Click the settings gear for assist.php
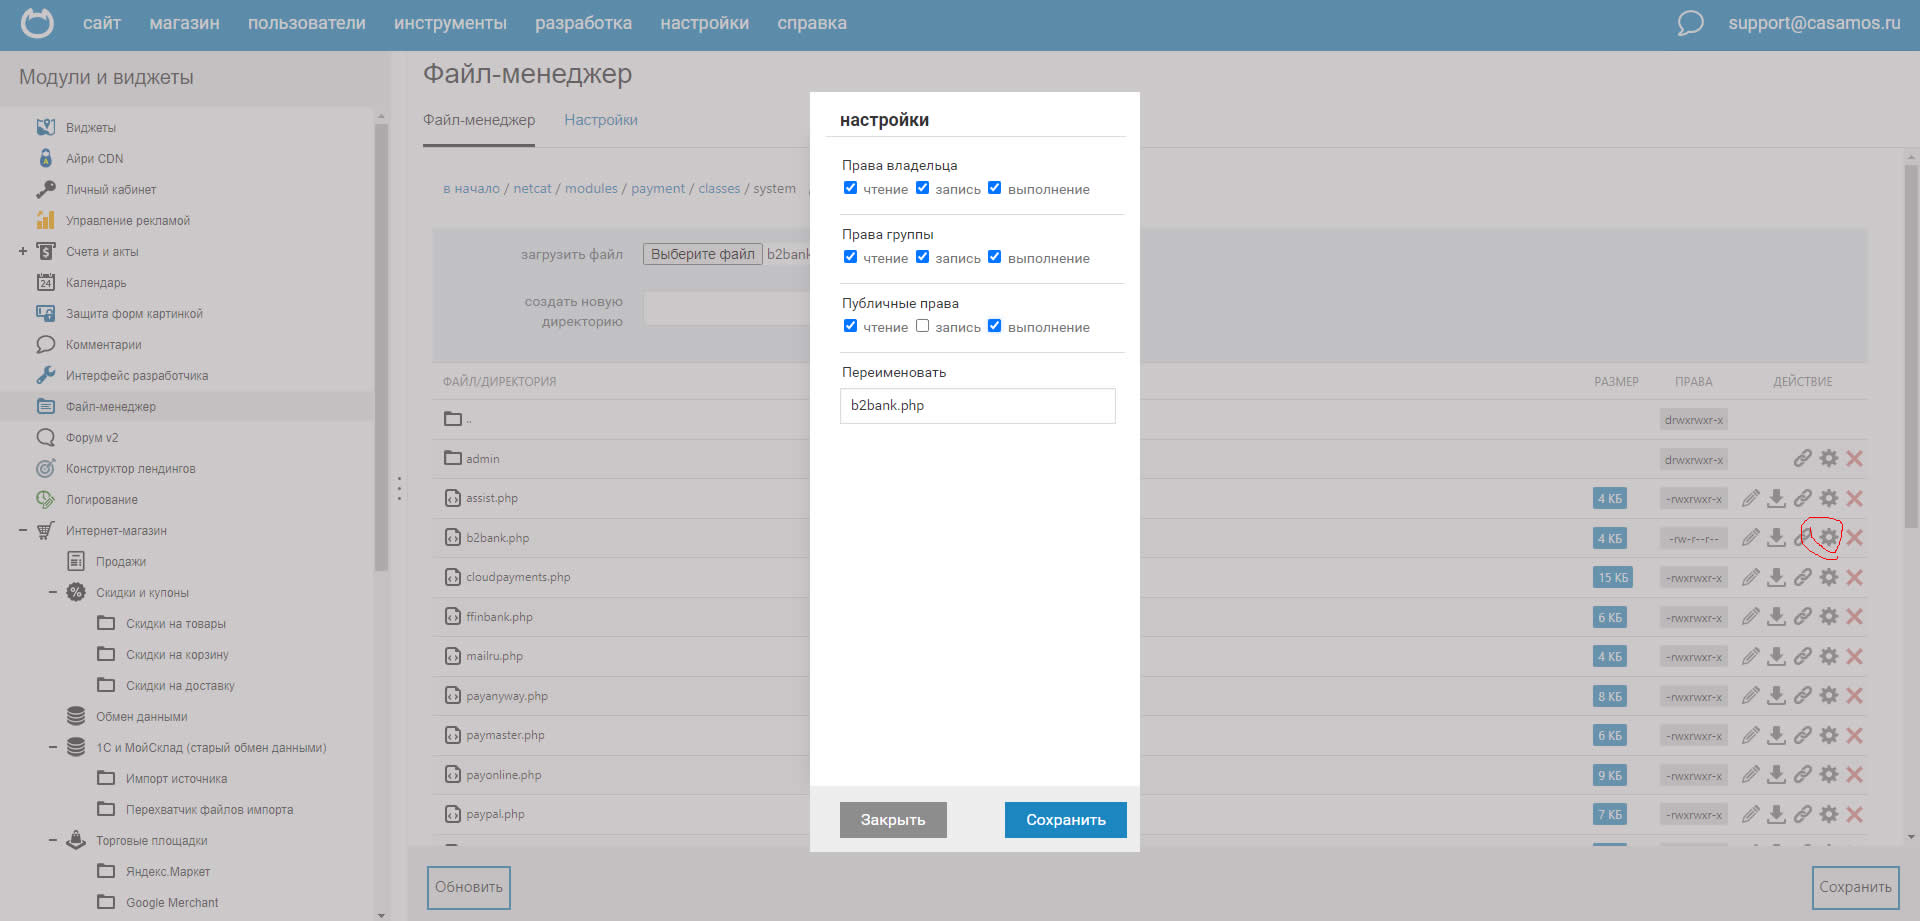Viewport: 1920px width, 921px height. [1828, 498]
